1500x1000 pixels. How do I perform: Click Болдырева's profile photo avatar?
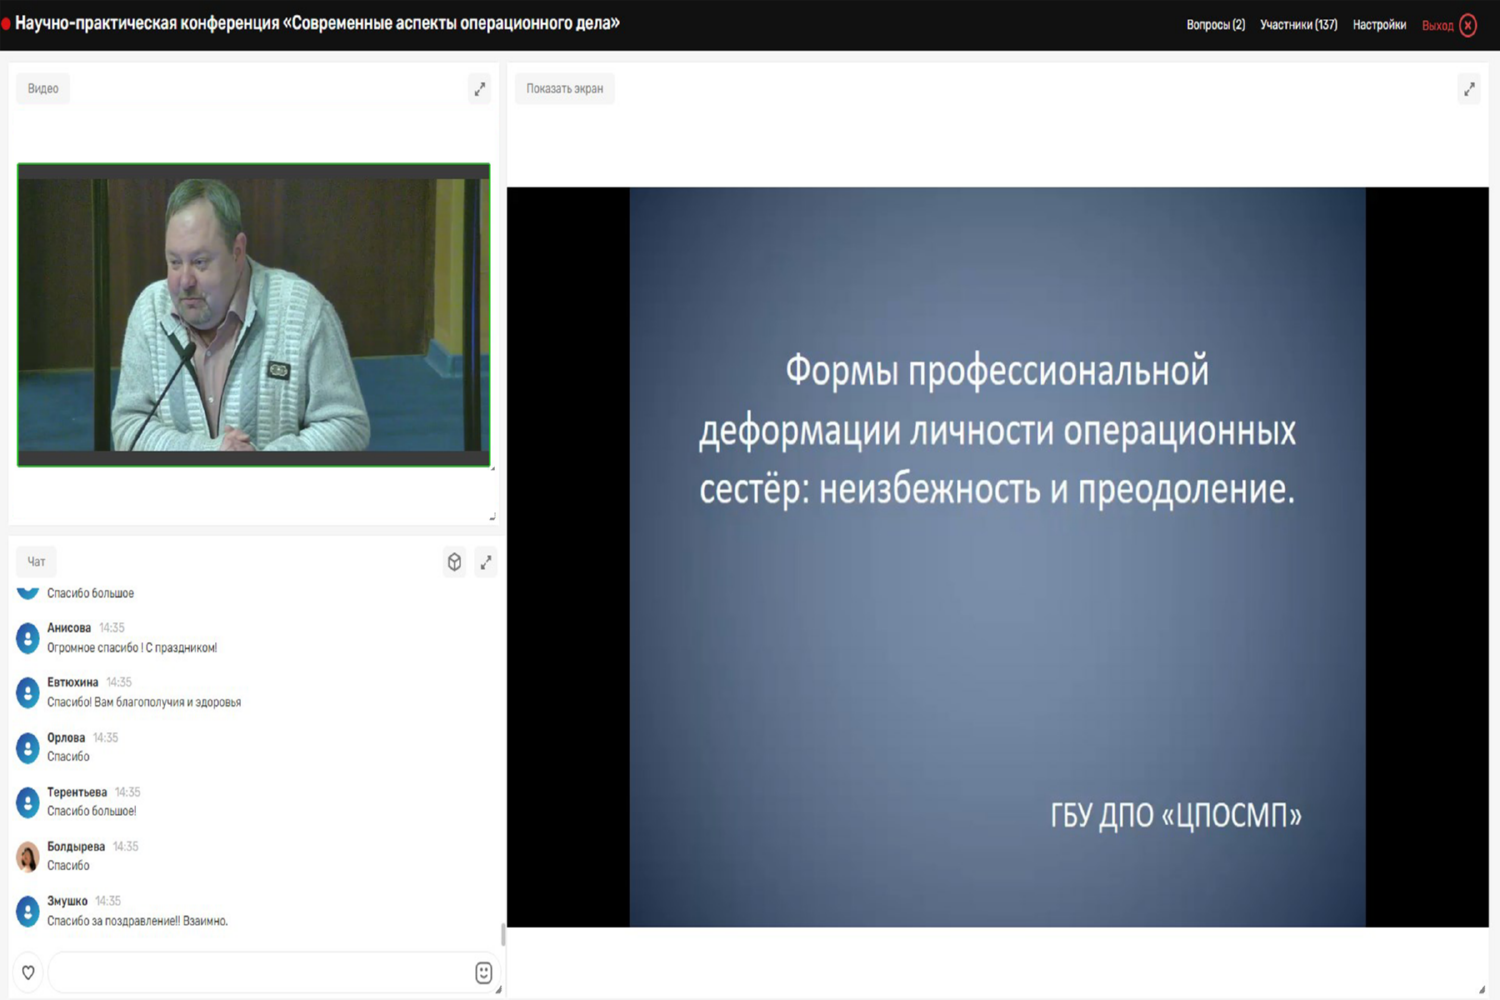[x=28, y=857]
